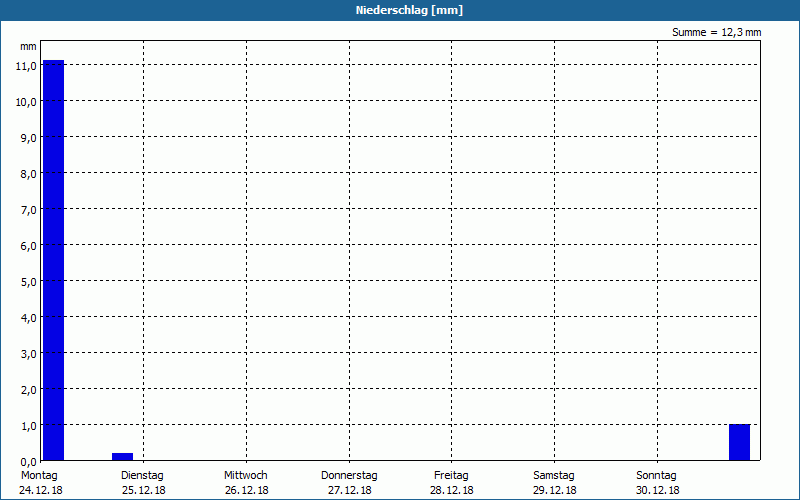Image resolution: width=800 pixels, height=500 pixels.
Task: Click the 'Samstag' axis label
Action: pyautogui.click(x=554, y=476)
